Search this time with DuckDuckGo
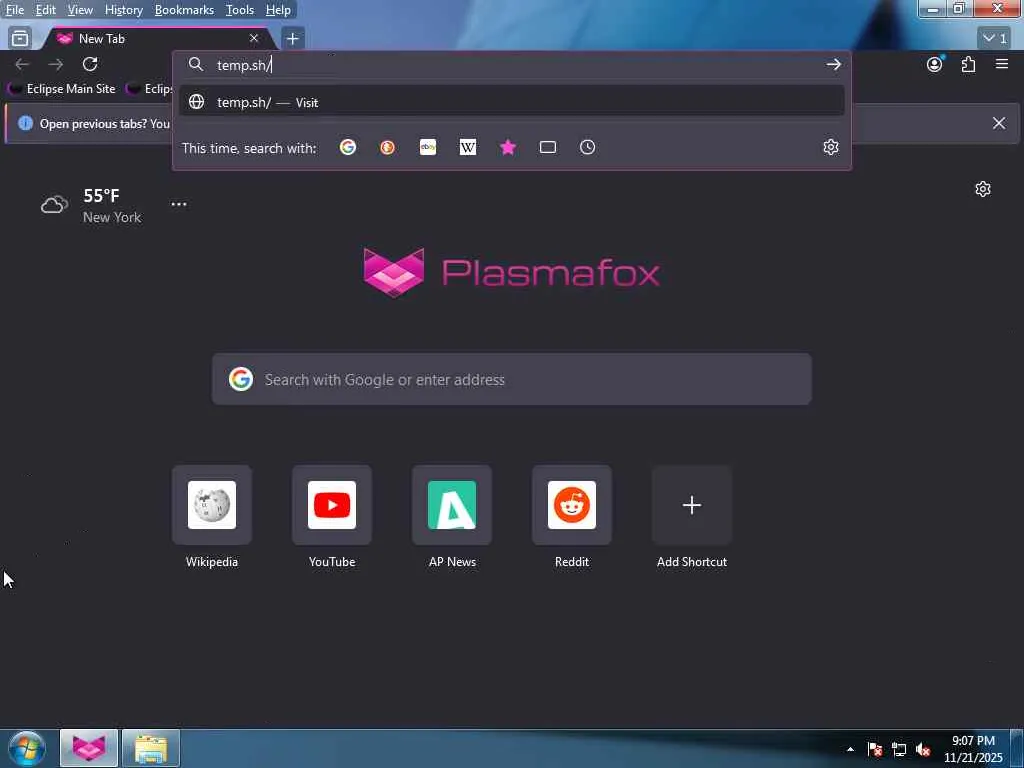Viewport: 1024px width, 768px height. pyautogui.click(x=387, y=148)
